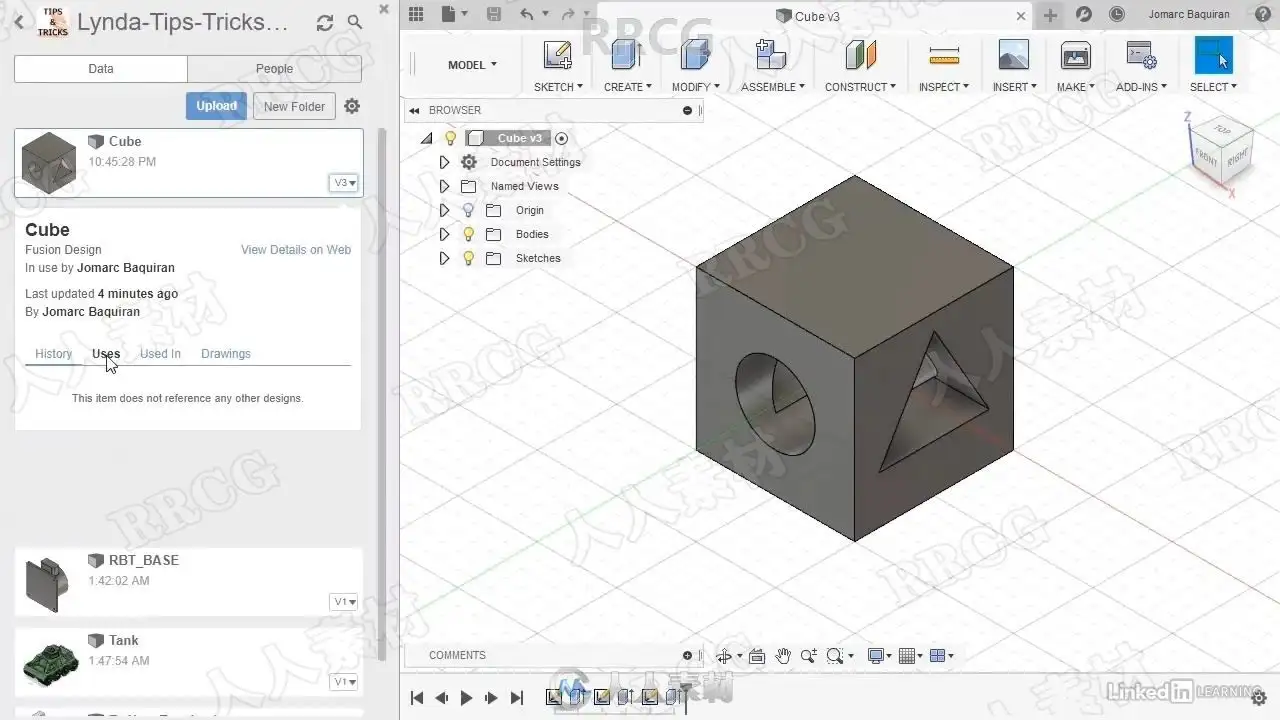Image resolution: width=1280 pixels, height=720 pixels.
Task: Select the Pan hand tool
Action: point(783,656)
